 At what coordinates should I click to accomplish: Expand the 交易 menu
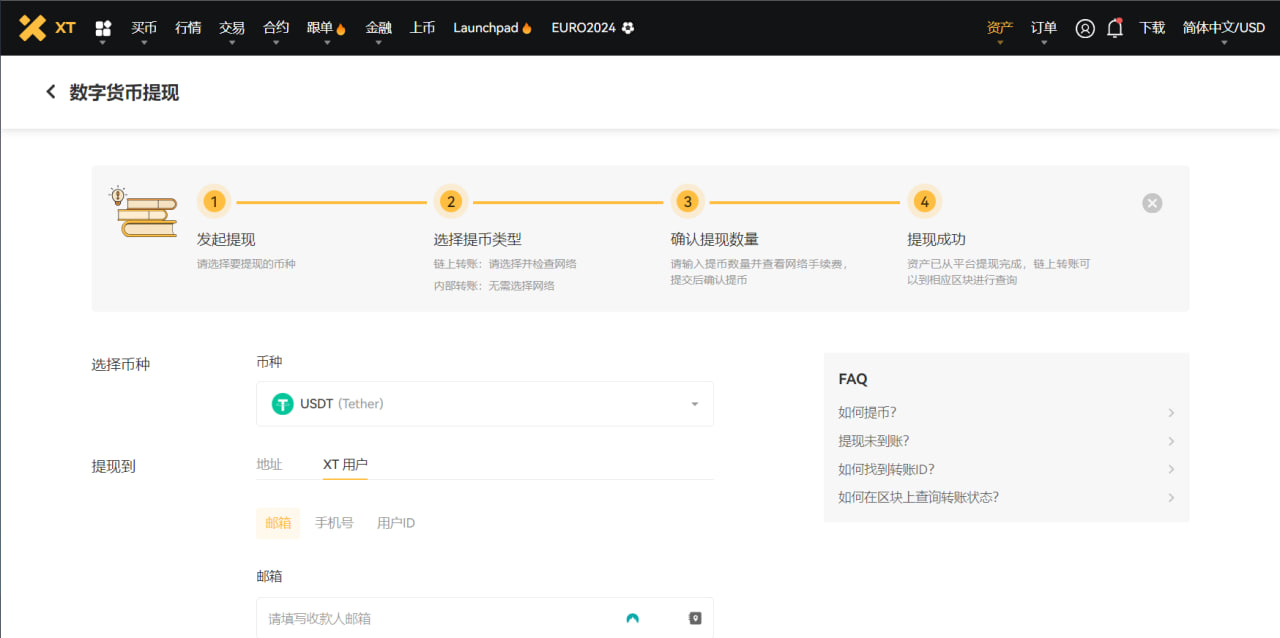pyautogui.click(x=232, y=29)
